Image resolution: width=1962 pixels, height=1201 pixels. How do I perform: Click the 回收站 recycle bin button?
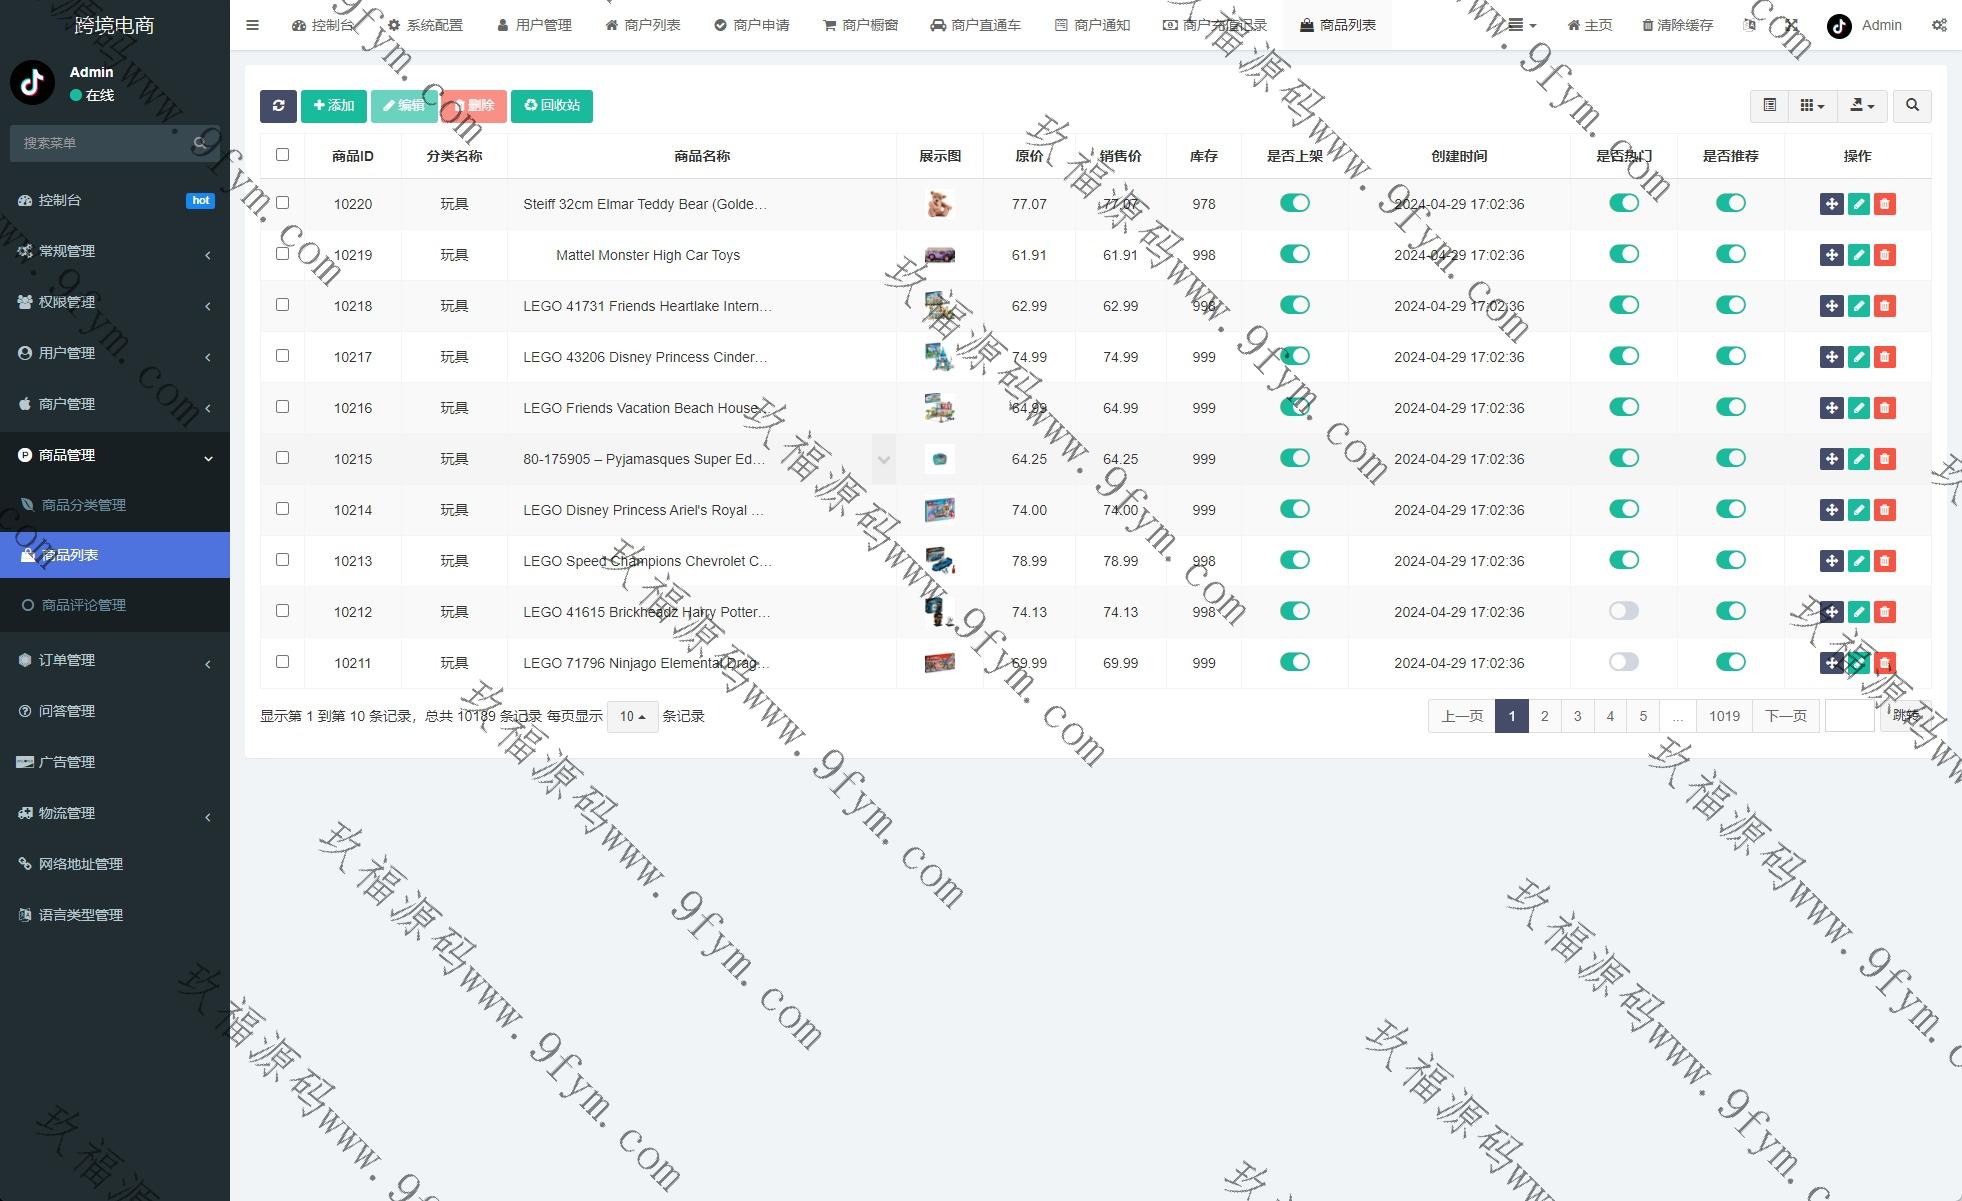coord(551,106)
